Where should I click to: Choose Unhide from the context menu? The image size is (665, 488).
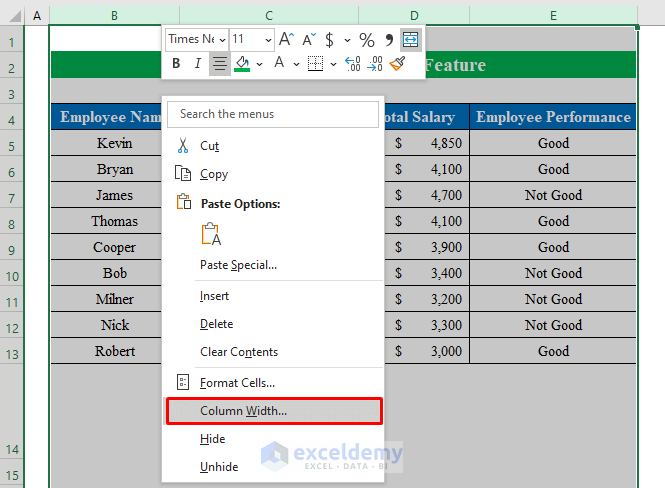[273, 467]
